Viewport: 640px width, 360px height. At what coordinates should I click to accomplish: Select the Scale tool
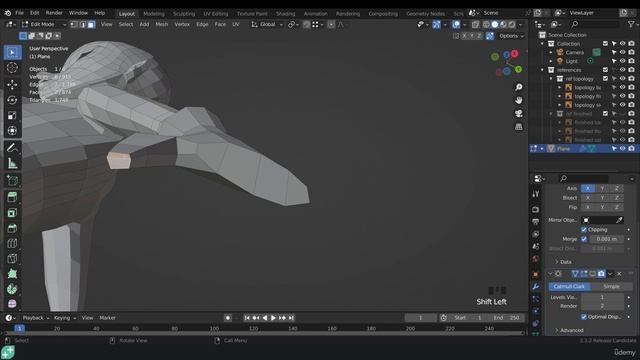[12, 116]
